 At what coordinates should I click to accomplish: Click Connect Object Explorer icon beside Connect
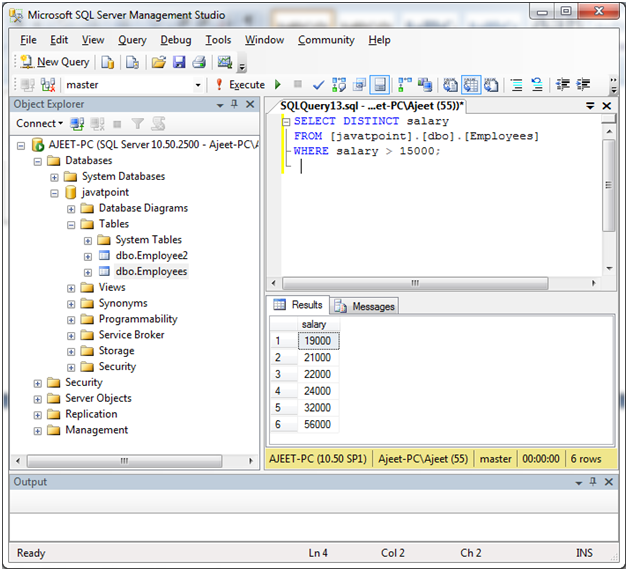coord(77,124)
